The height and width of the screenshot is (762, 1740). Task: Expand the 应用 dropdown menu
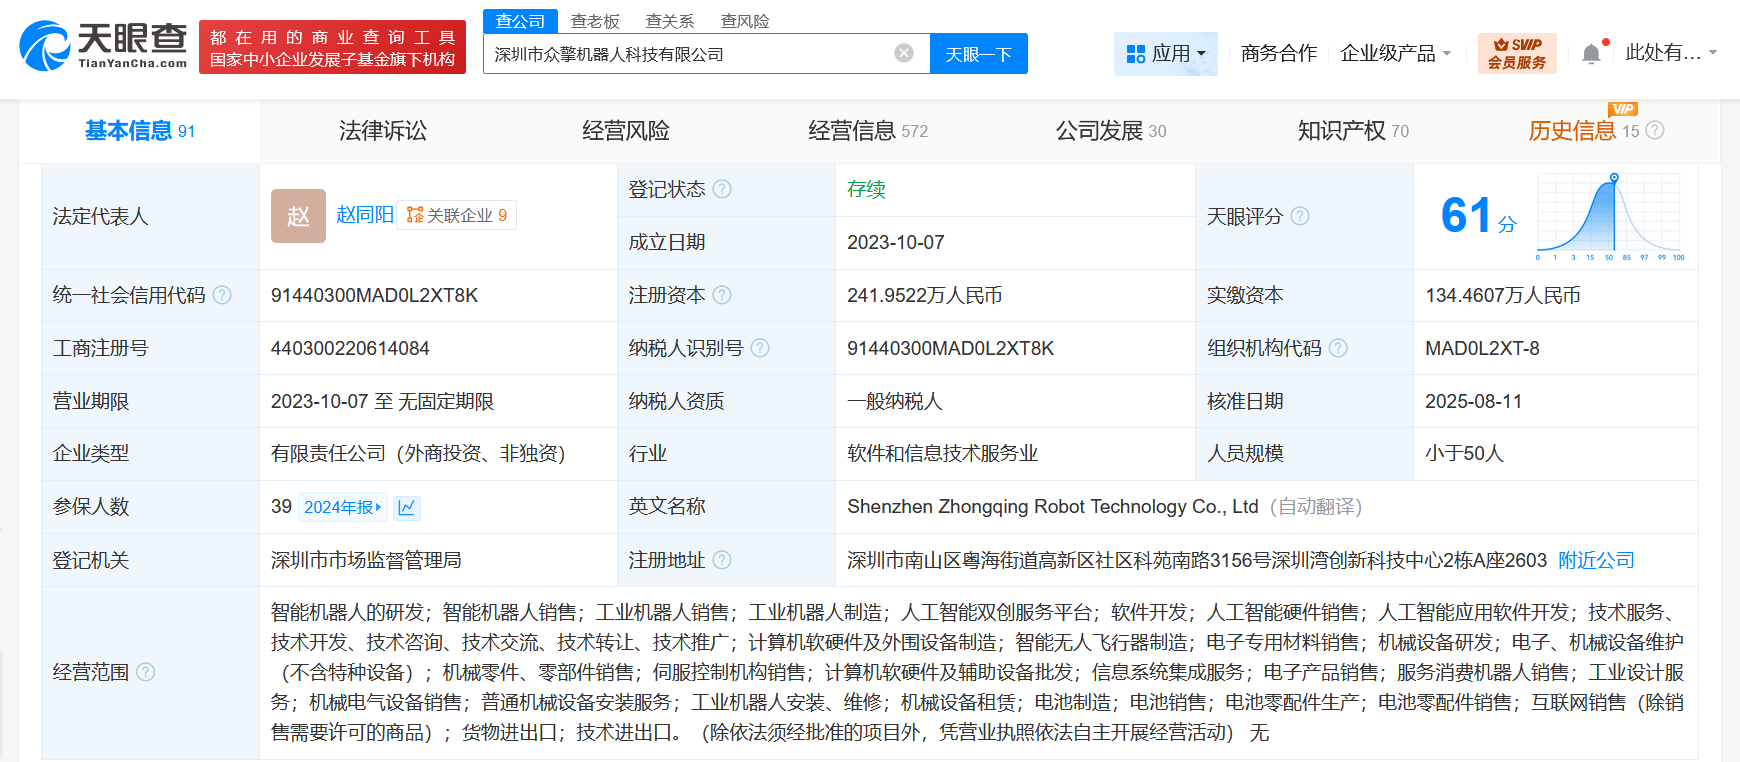point(1166,54)
